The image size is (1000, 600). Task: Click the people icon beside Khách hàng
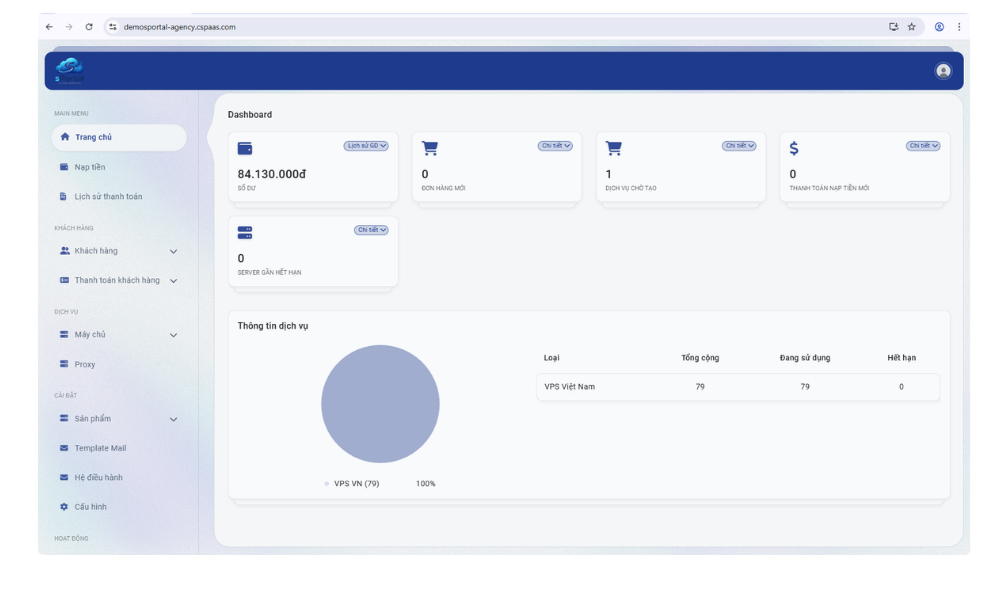click(64, 251)
